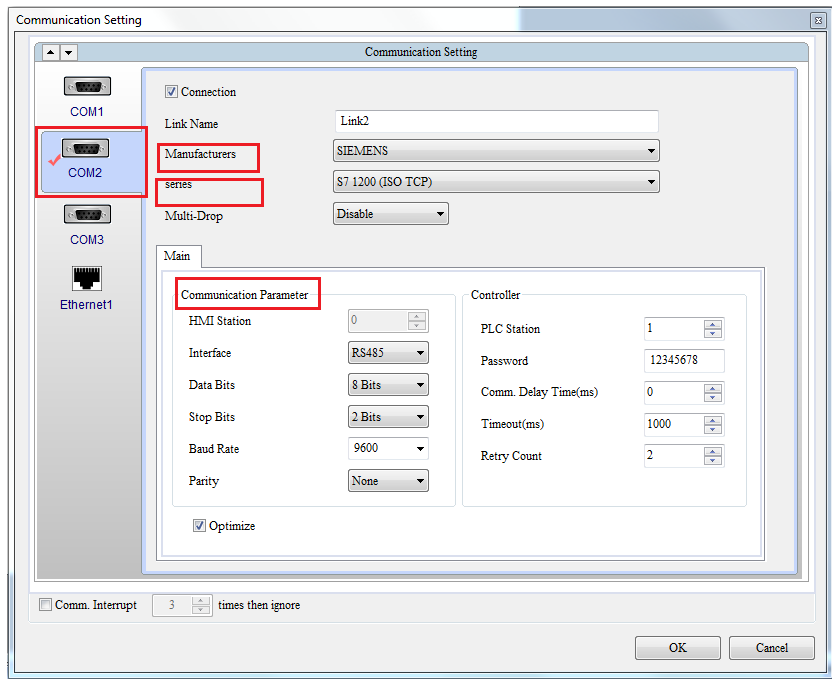Uncheck the Connection checkbox

[x=170, y=91]
